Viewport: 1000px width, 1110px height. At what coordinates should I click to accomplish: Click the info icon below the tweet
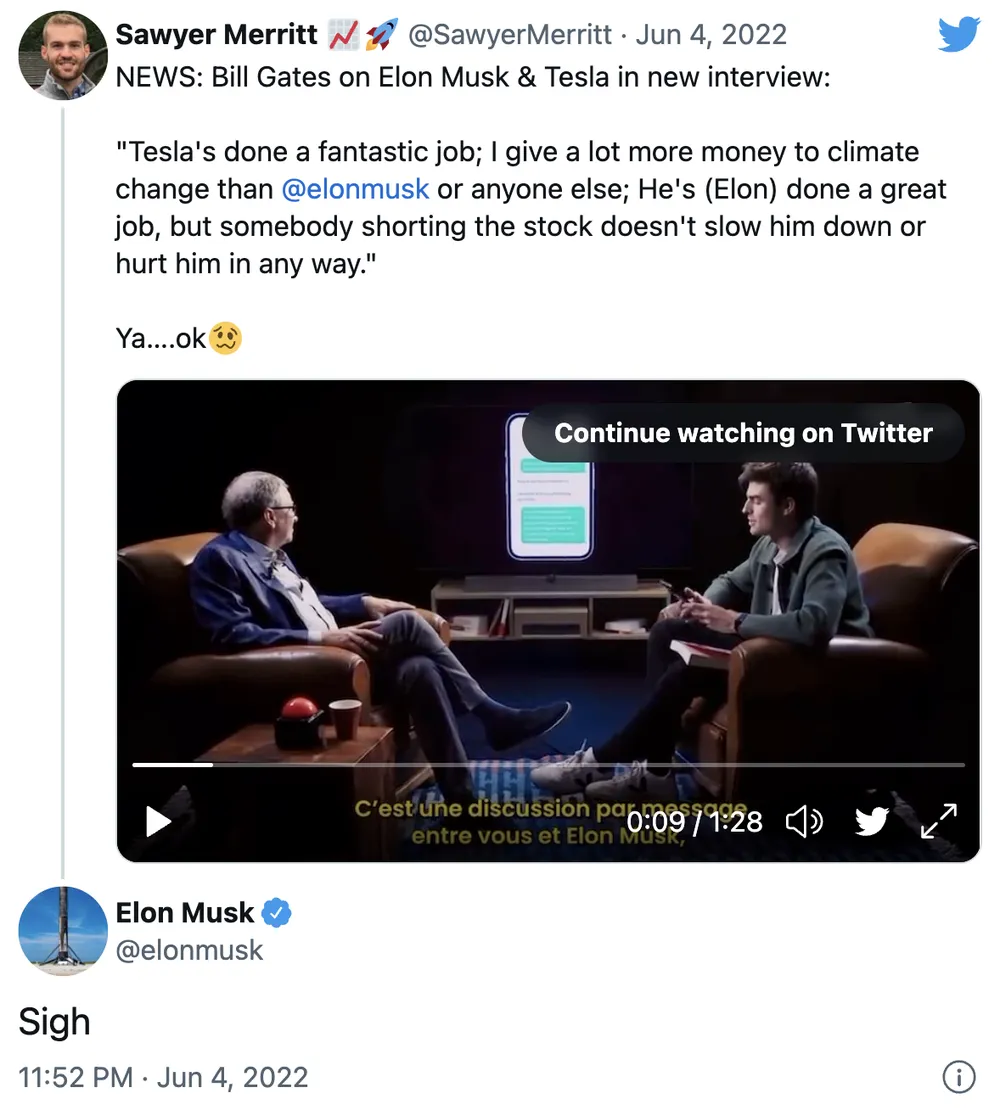pos(959,1077)
